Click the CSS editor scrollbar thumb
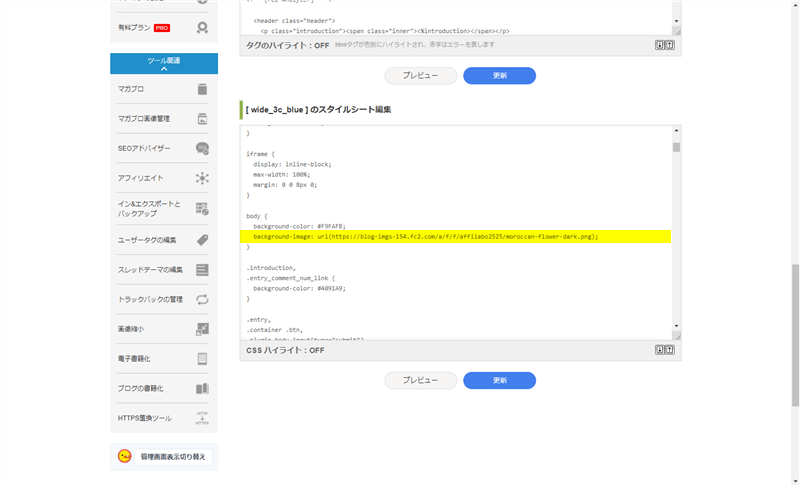800x486 pixels. click(677, 147)
